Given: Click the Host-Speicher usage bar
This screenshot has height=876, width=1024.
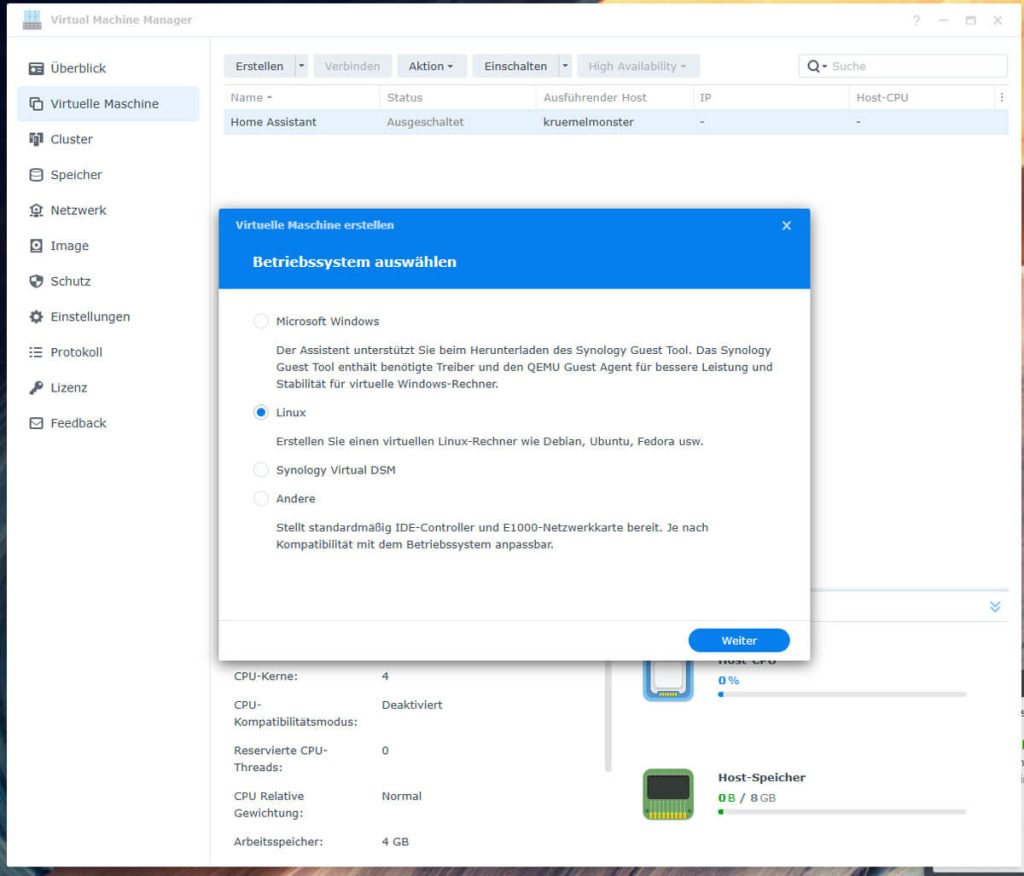Looking at the screenshot, I should [x=841, y=812].
